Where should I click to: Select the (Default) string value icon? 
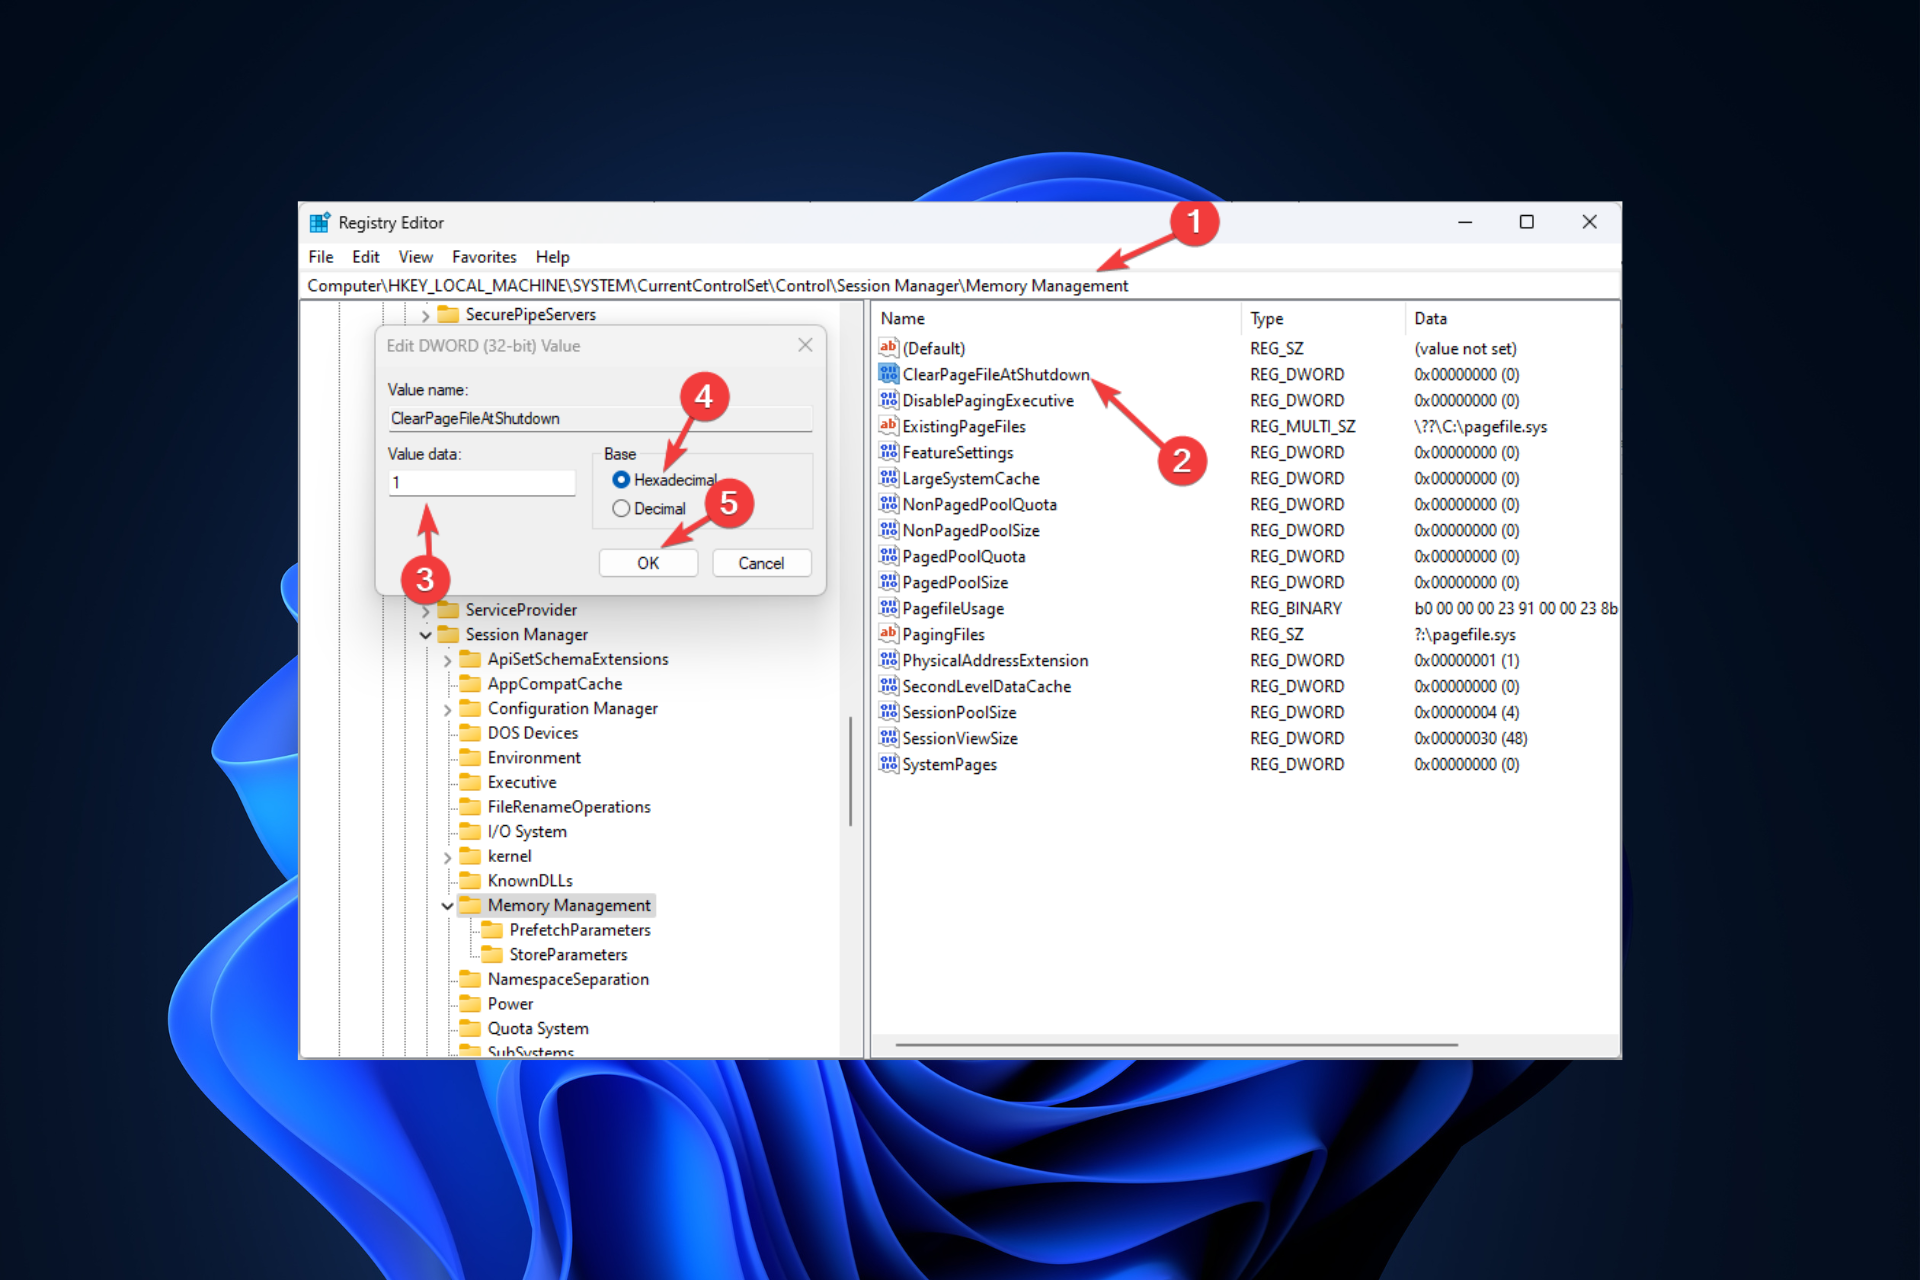888,347
